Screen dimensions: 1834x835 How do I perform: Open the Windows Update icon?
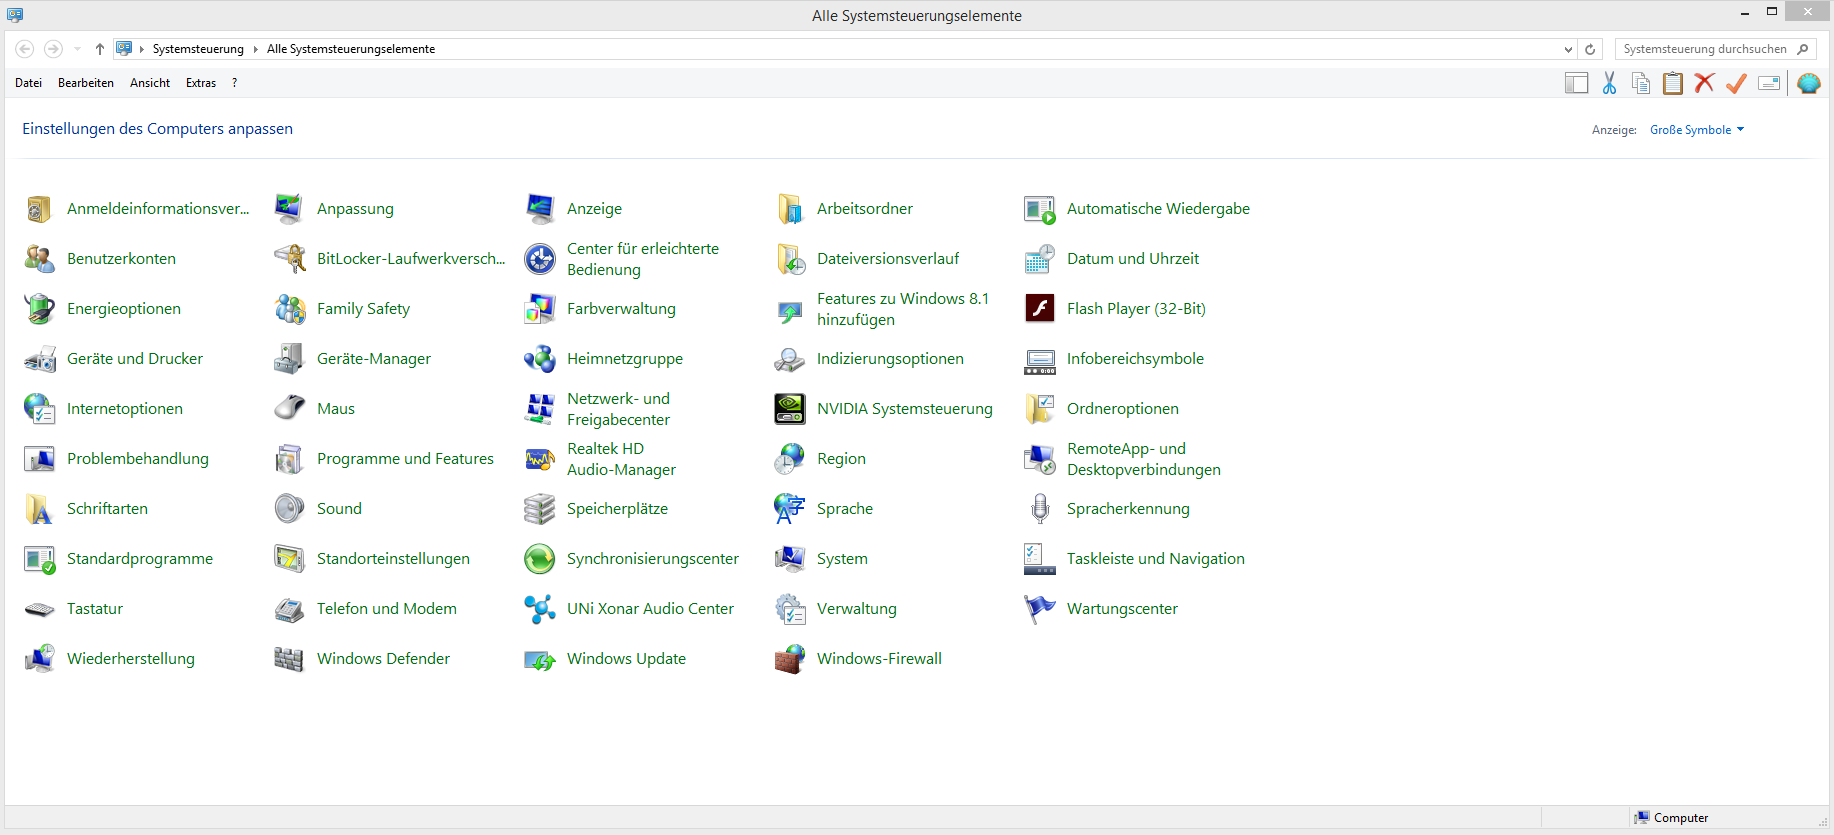click(539, 659)
